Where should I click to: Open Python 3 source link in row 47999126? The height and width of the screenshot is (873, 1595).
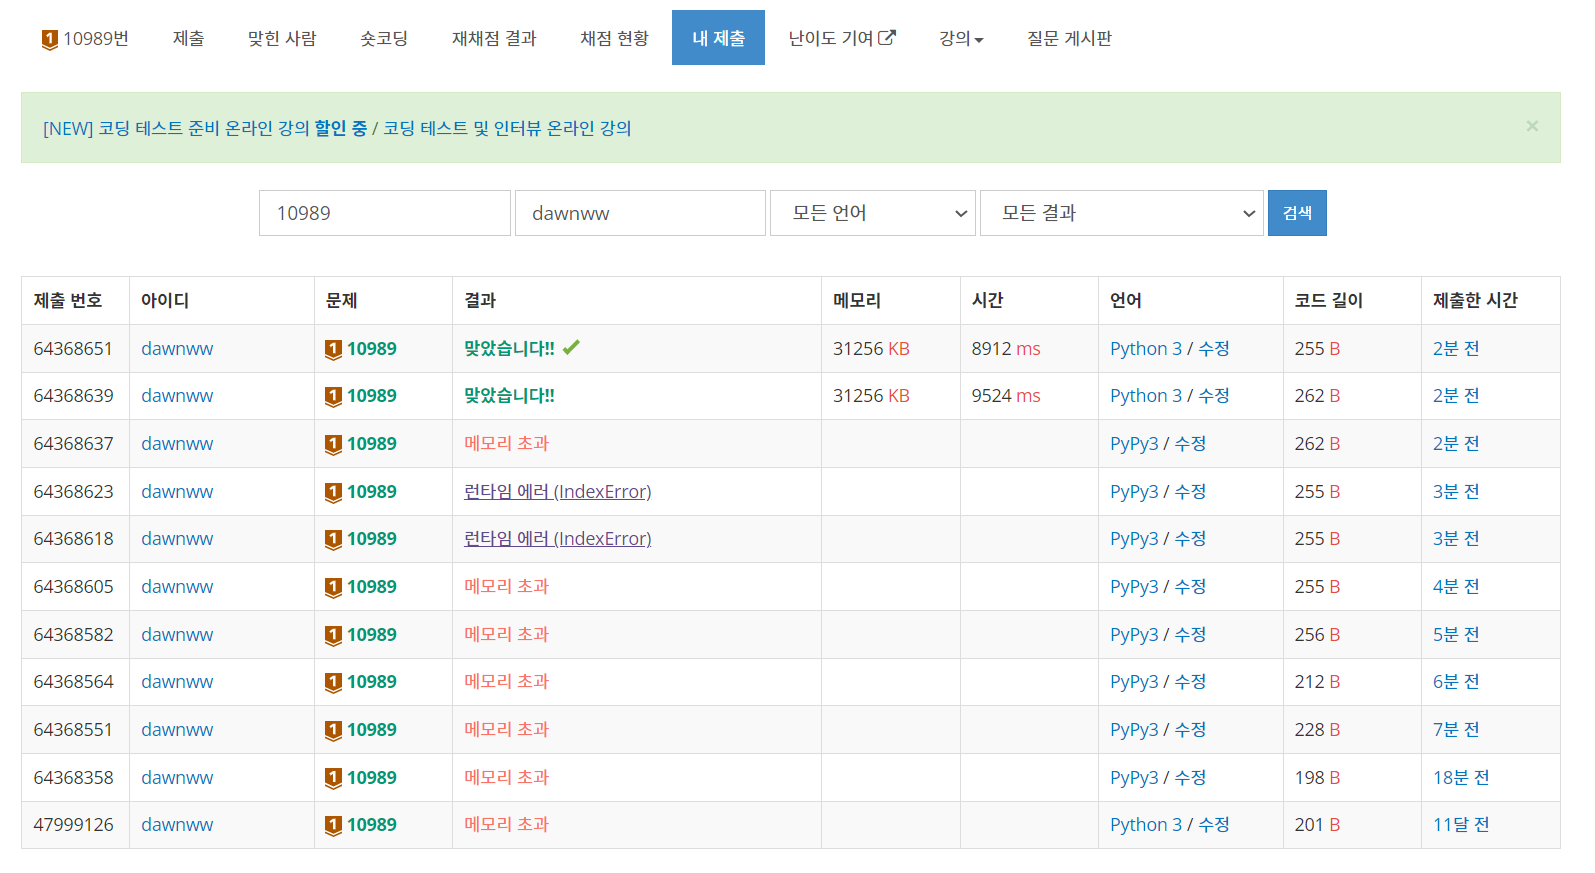click(1146, 825)
